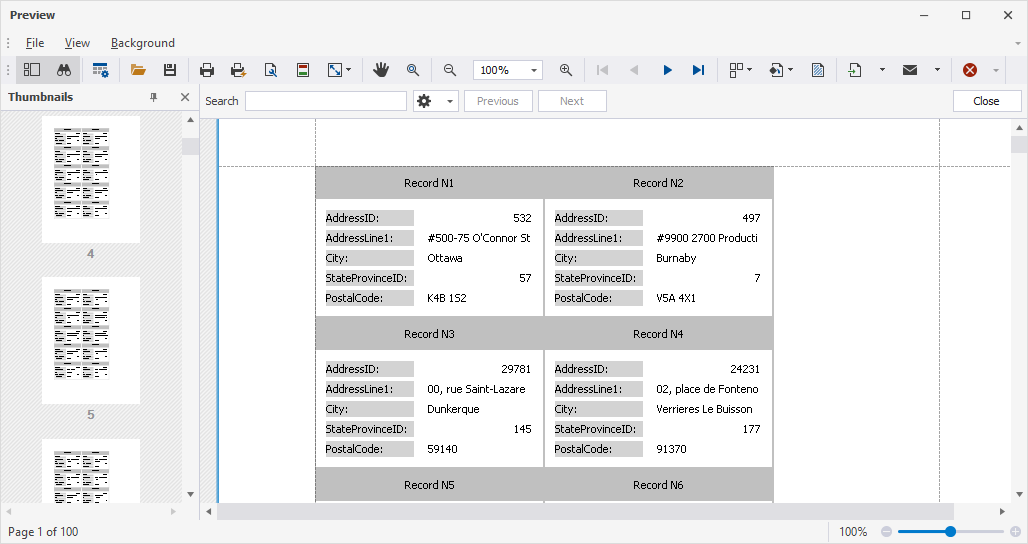
Task: Click the Zoom In icon
Action: 566,69
